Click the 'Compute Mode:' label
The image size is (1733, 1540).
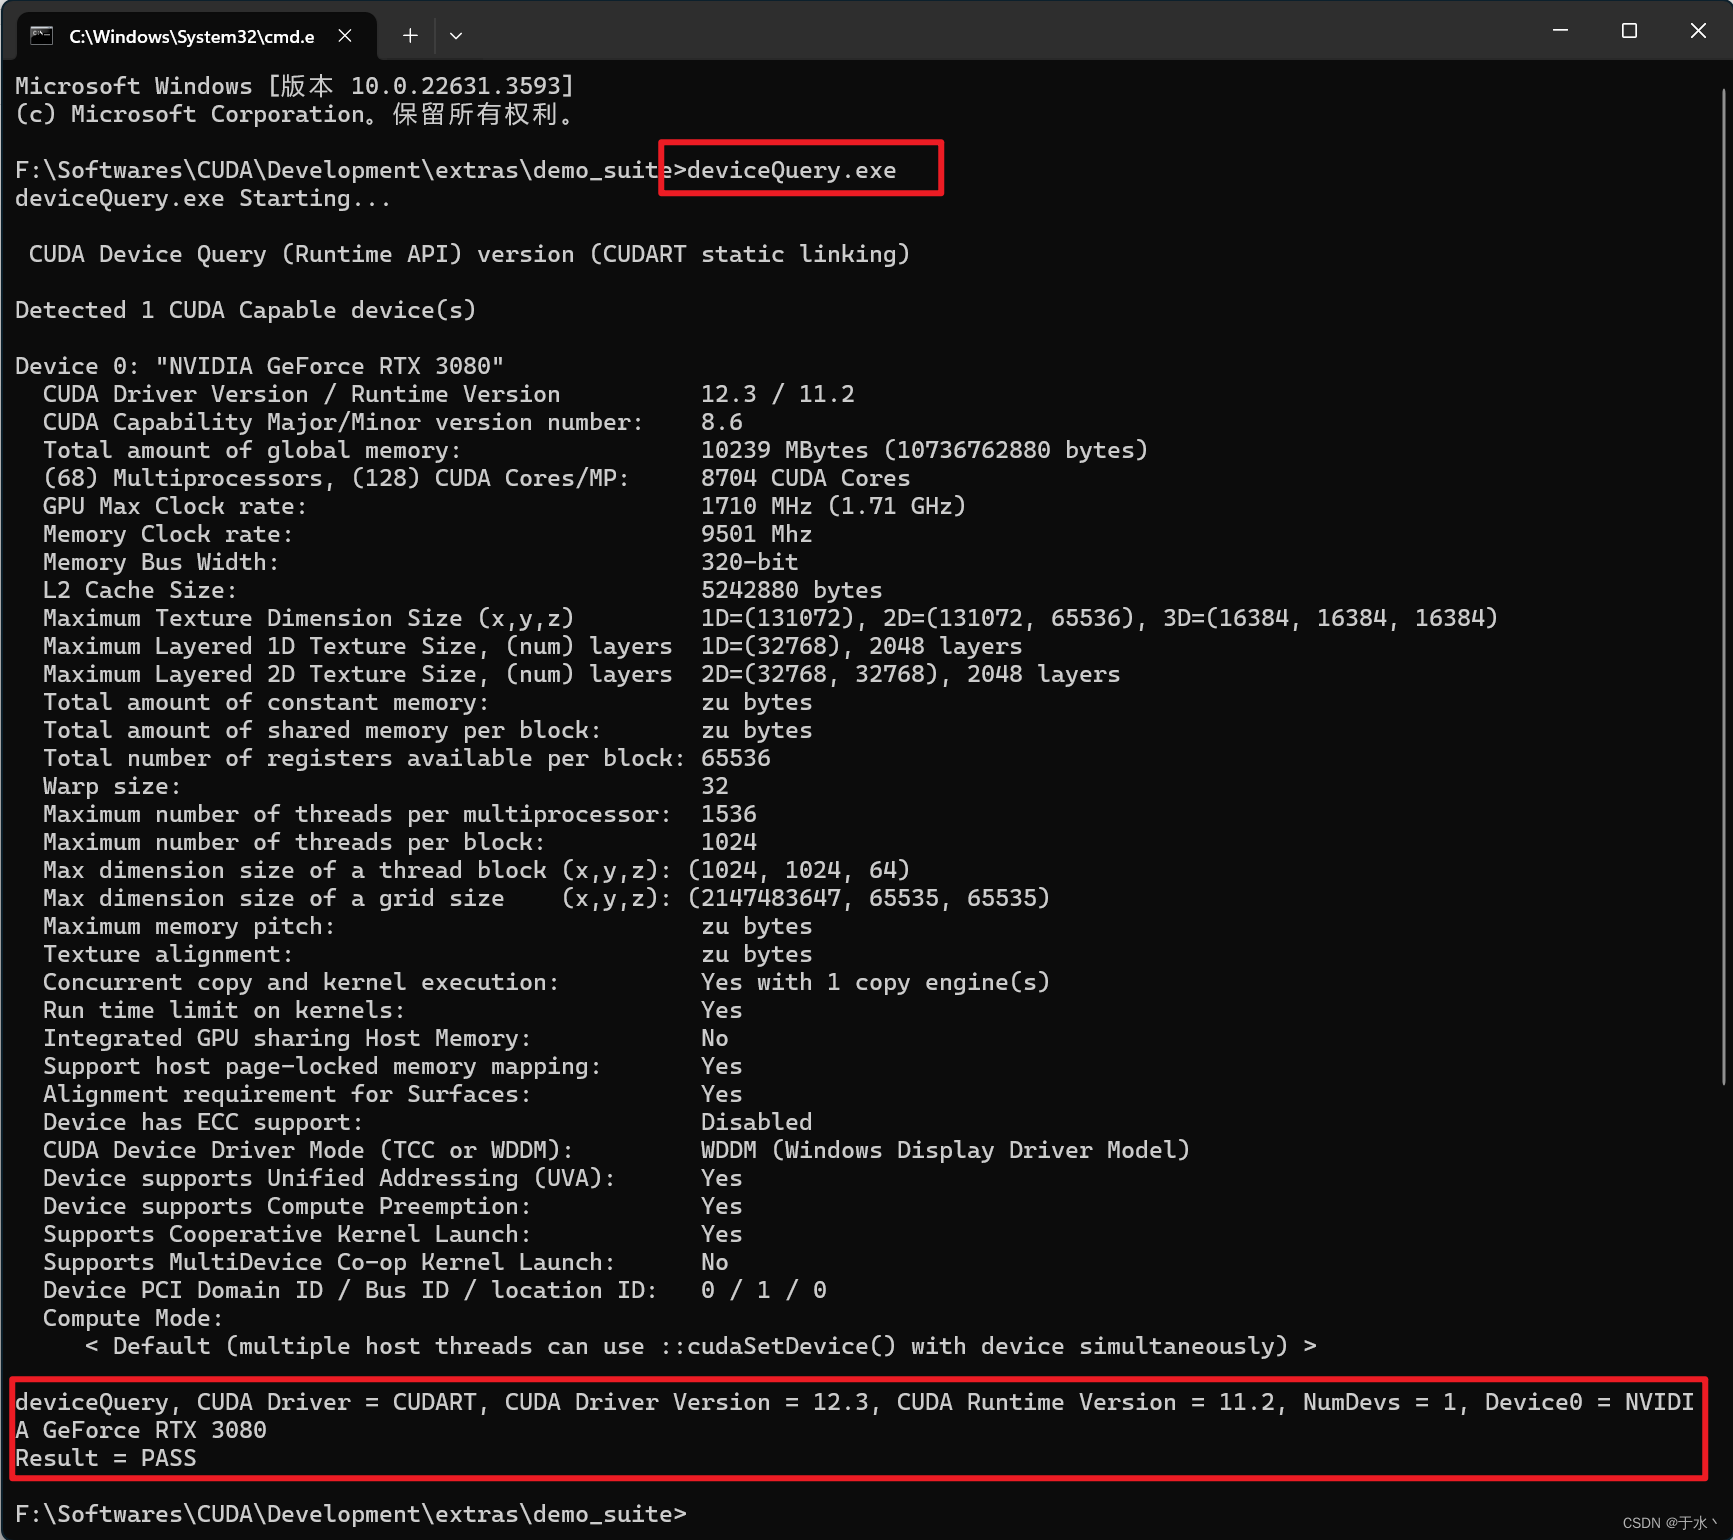pyautogui.click(x=133, y=1318)
